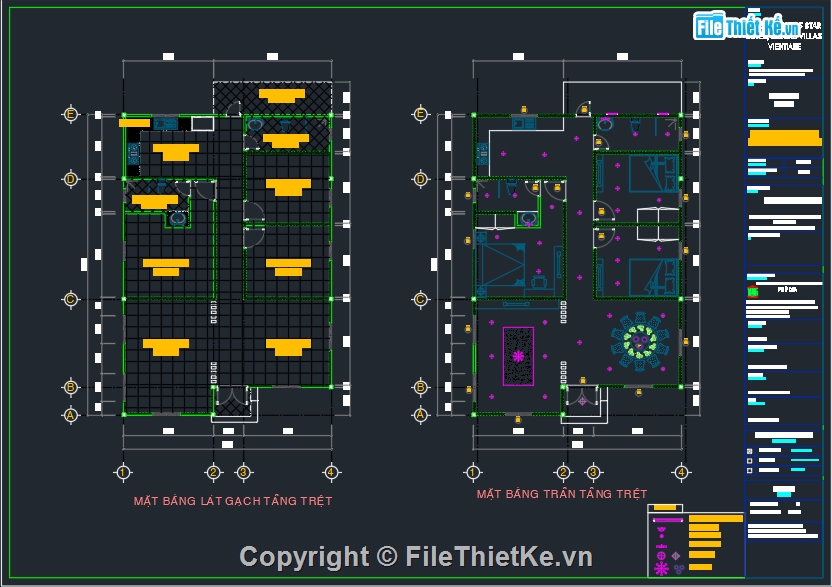The image size is (832, 587).
Task: Select grid bubble C on the ceiling plan
Action: point(420,299)
